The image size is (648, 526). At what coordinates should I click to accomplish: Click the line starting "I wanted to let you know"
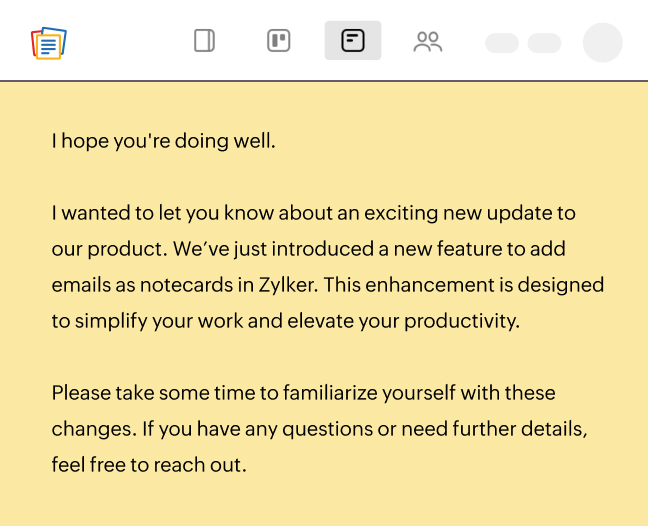pyautogui.click(x=313, y=213)
